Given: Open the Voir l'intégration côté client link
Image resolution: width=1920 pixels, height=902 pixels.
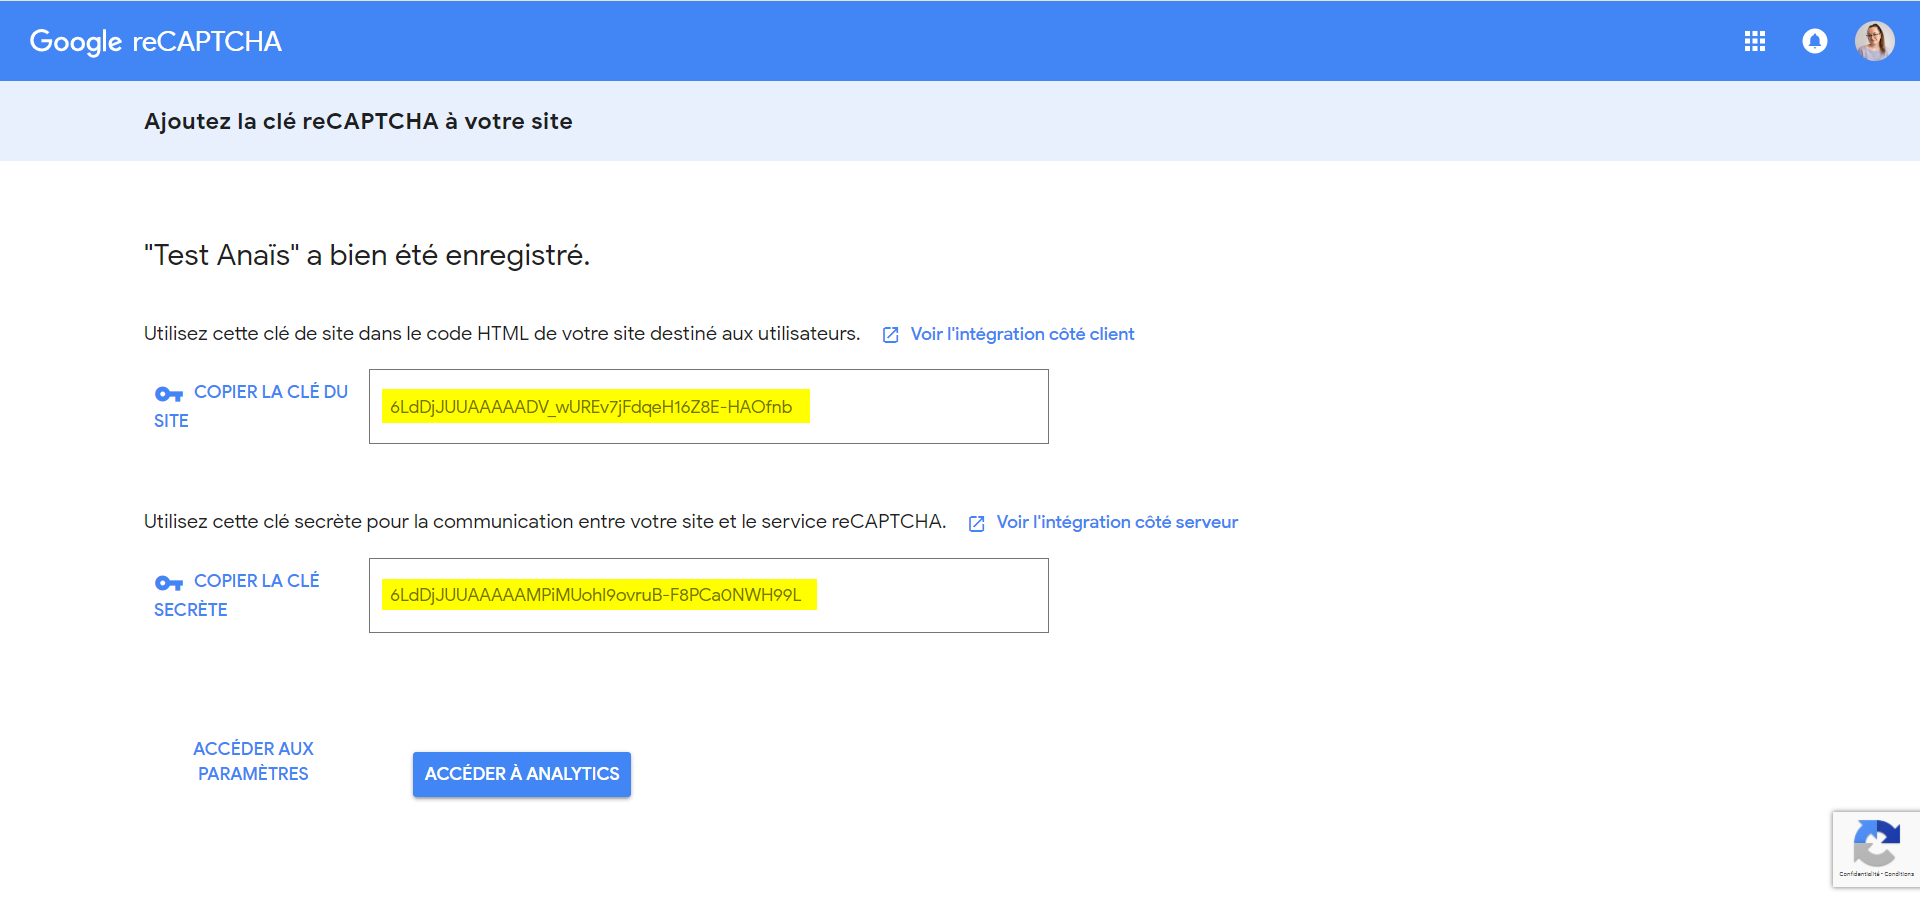Looking at the screenshot, I should pos(1022,334).
